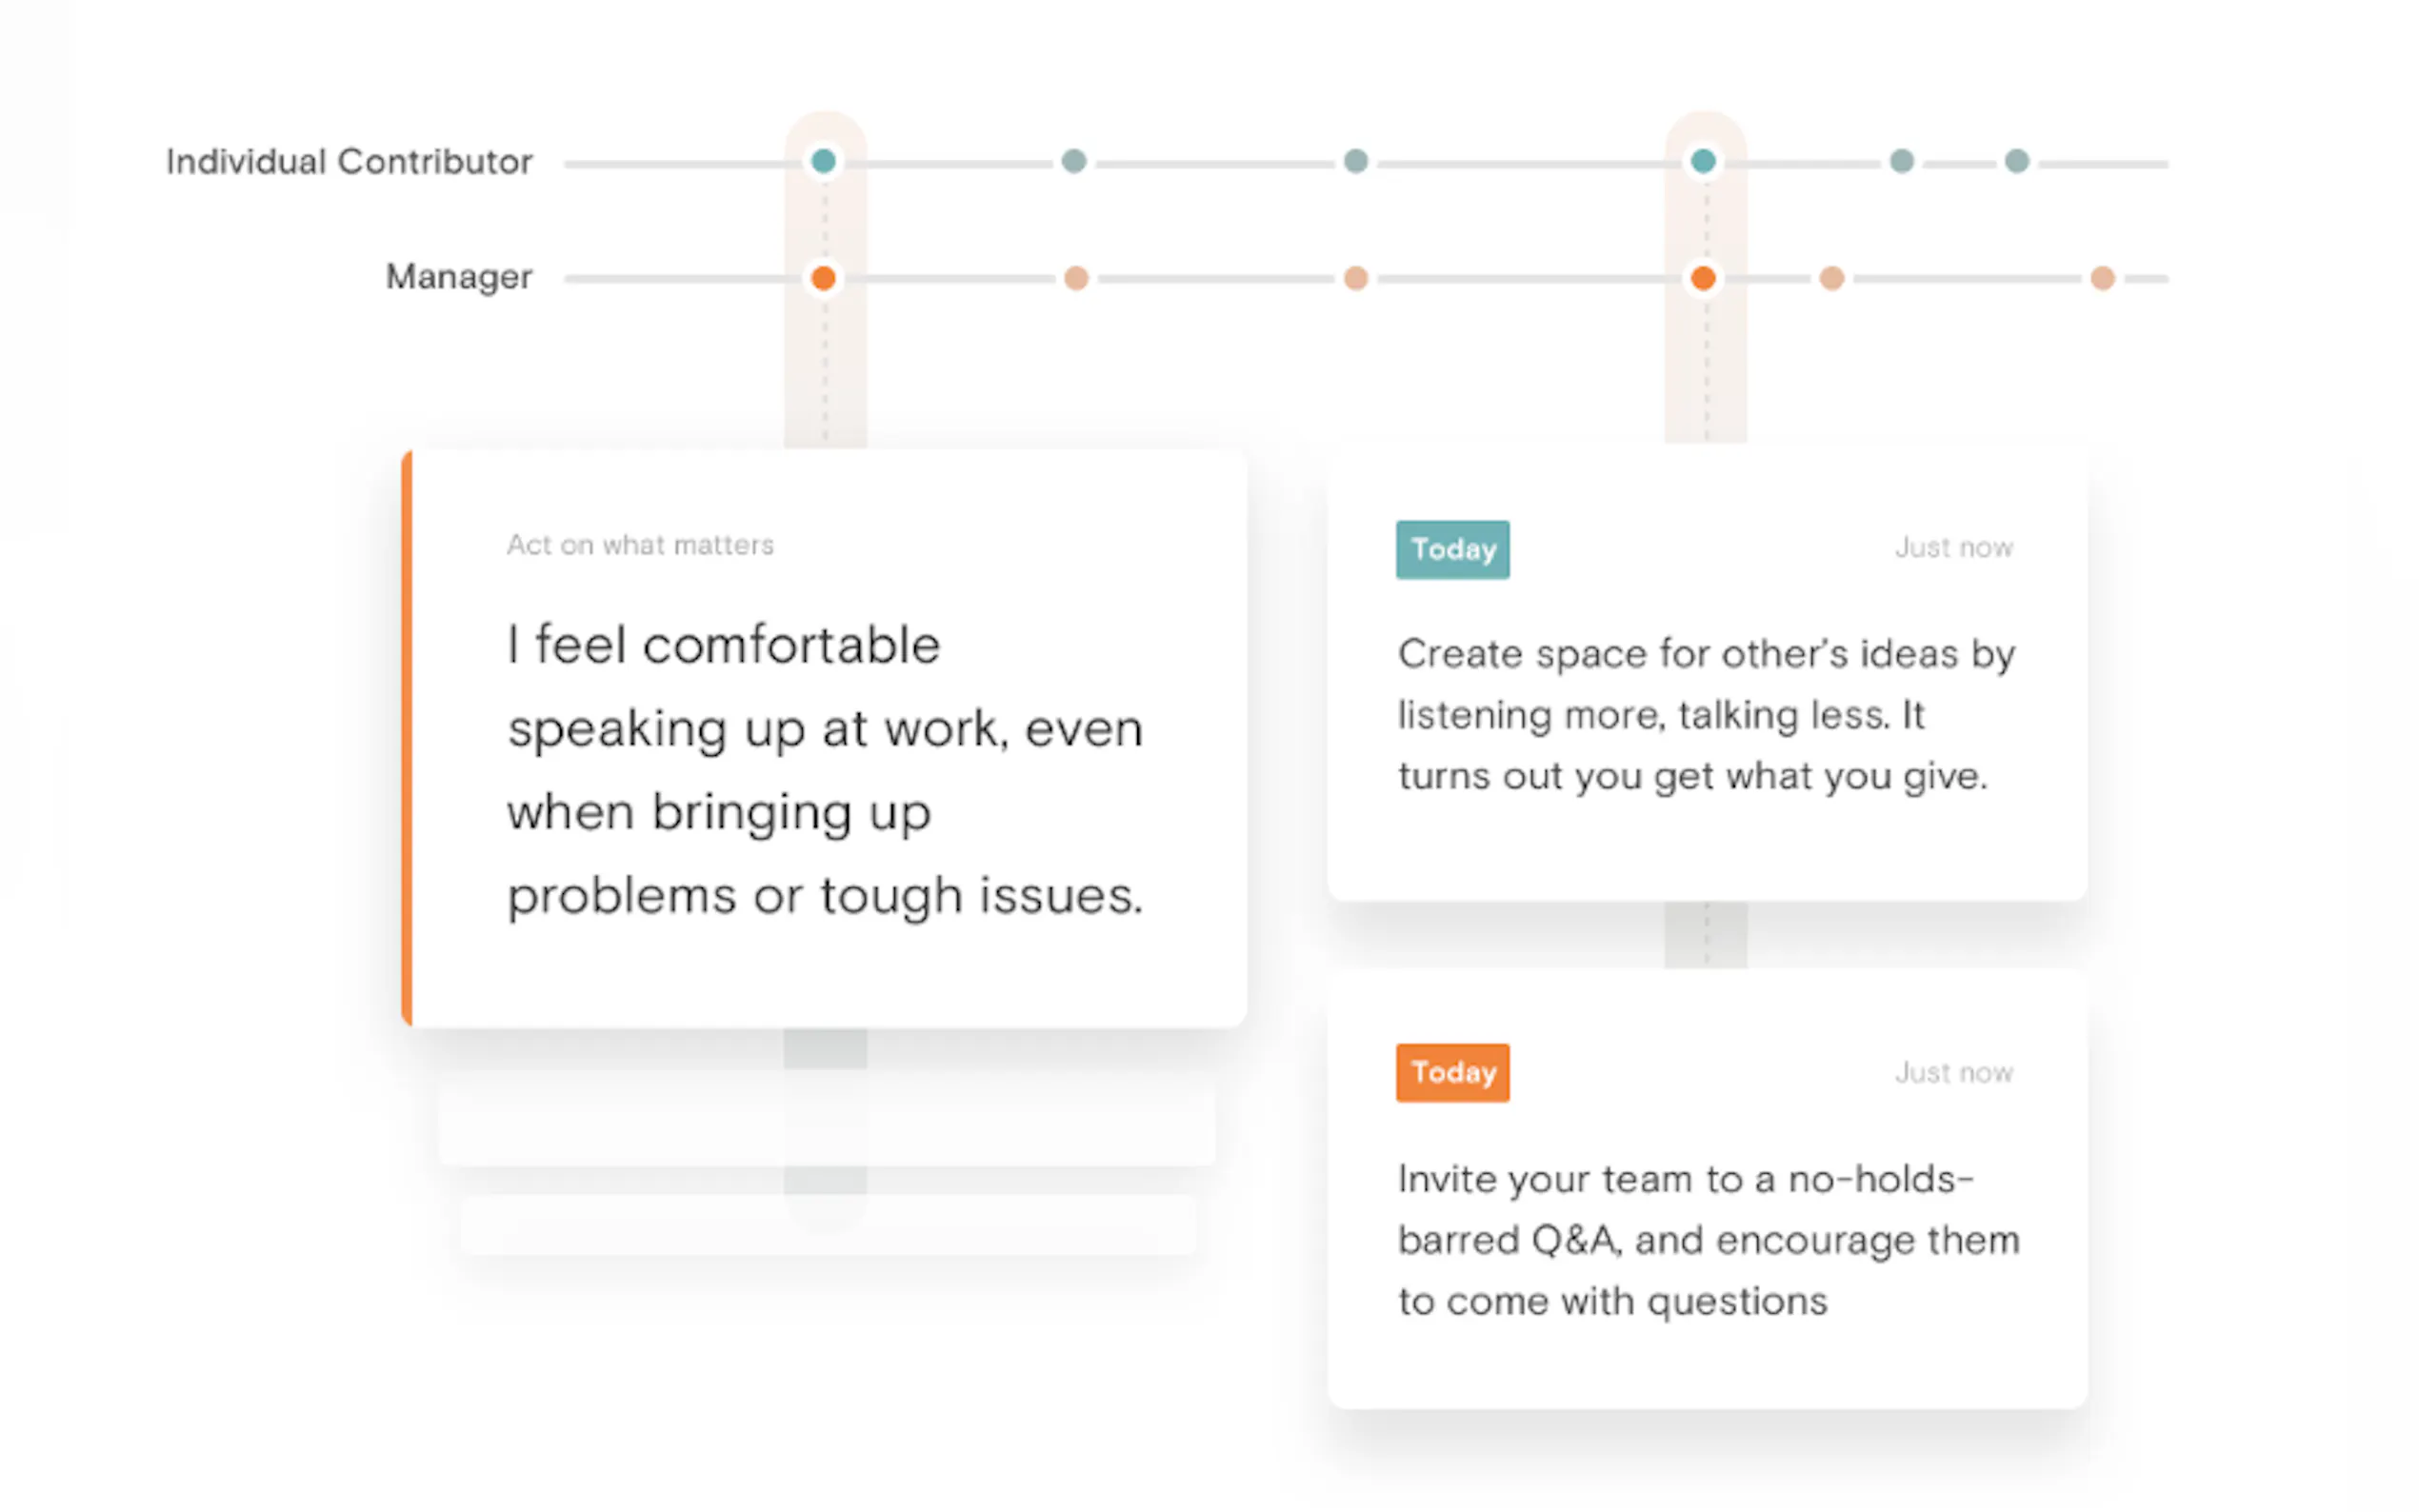Click the third teal dot on Individual Contributor row
This screenshot has width=2419, height=1512.
pos(1355,161)
